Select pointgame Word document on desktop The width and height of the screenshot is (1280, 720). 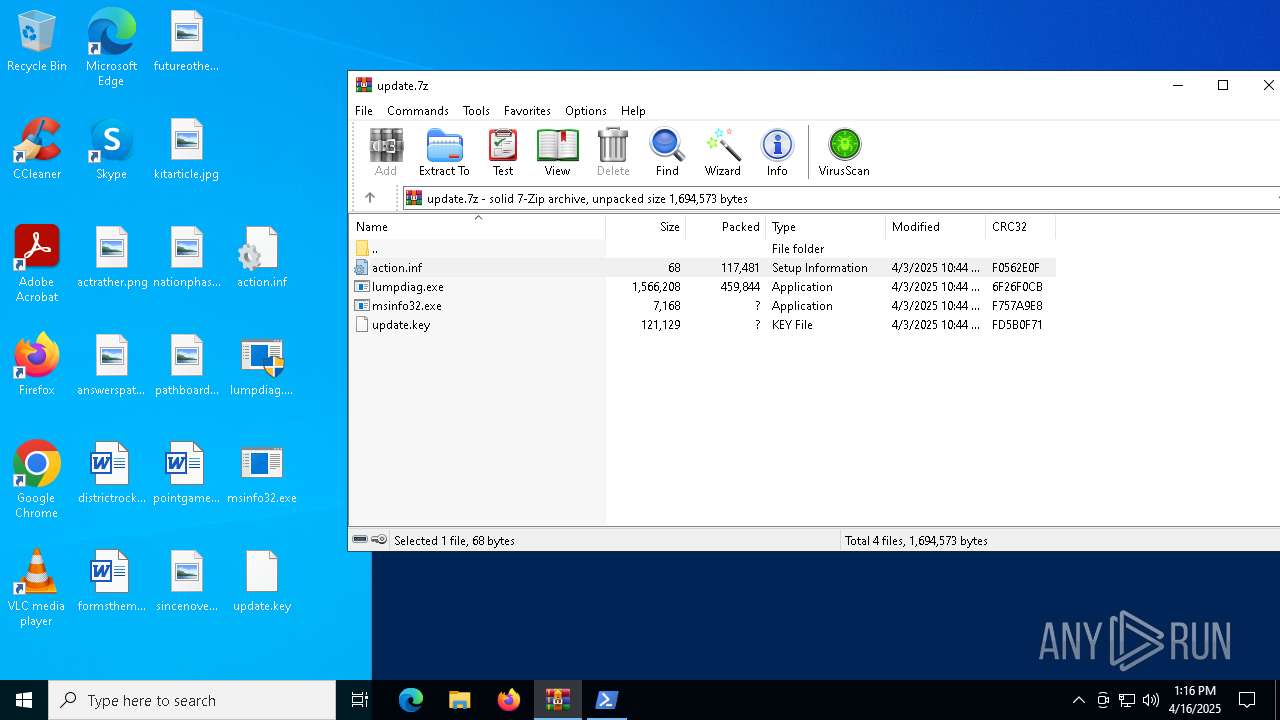click(x=187, y=473)
